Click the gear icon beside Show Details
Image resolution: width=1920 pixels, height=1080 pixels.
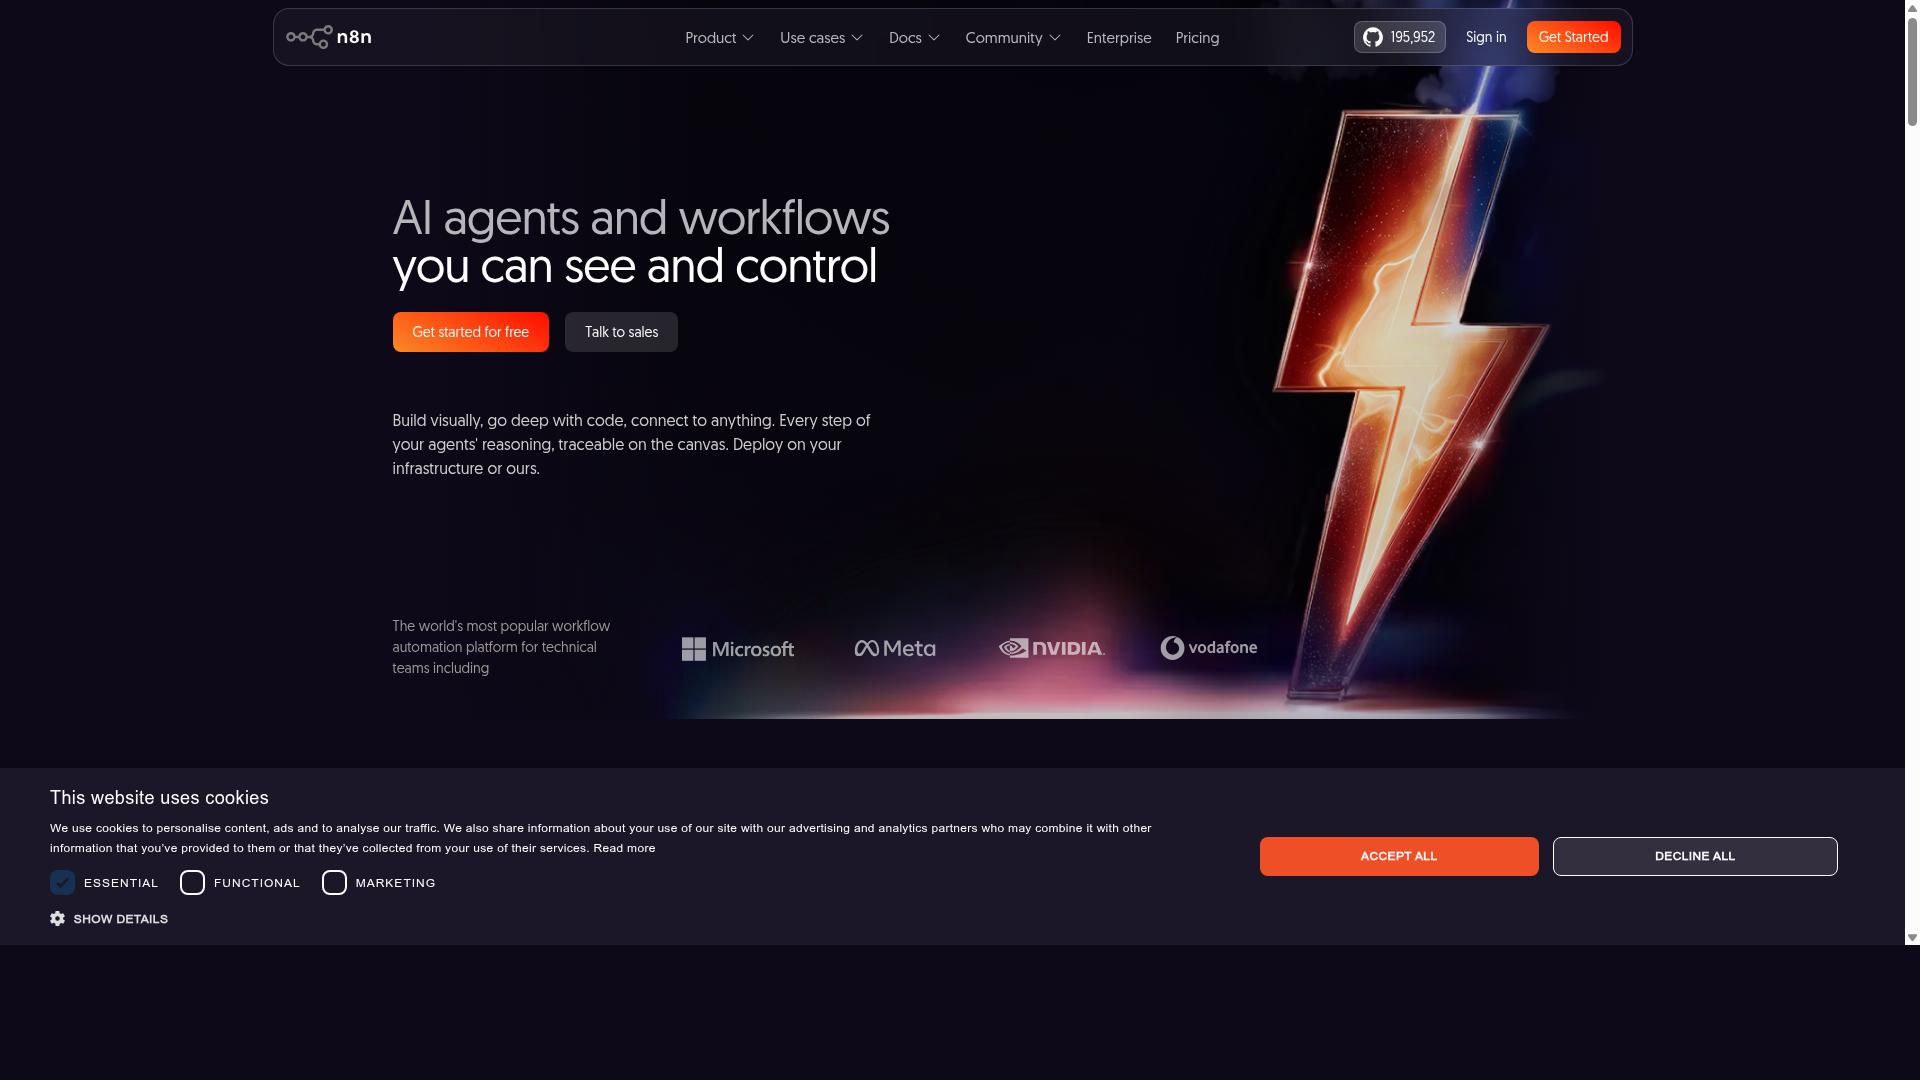[x=58, y=918]
